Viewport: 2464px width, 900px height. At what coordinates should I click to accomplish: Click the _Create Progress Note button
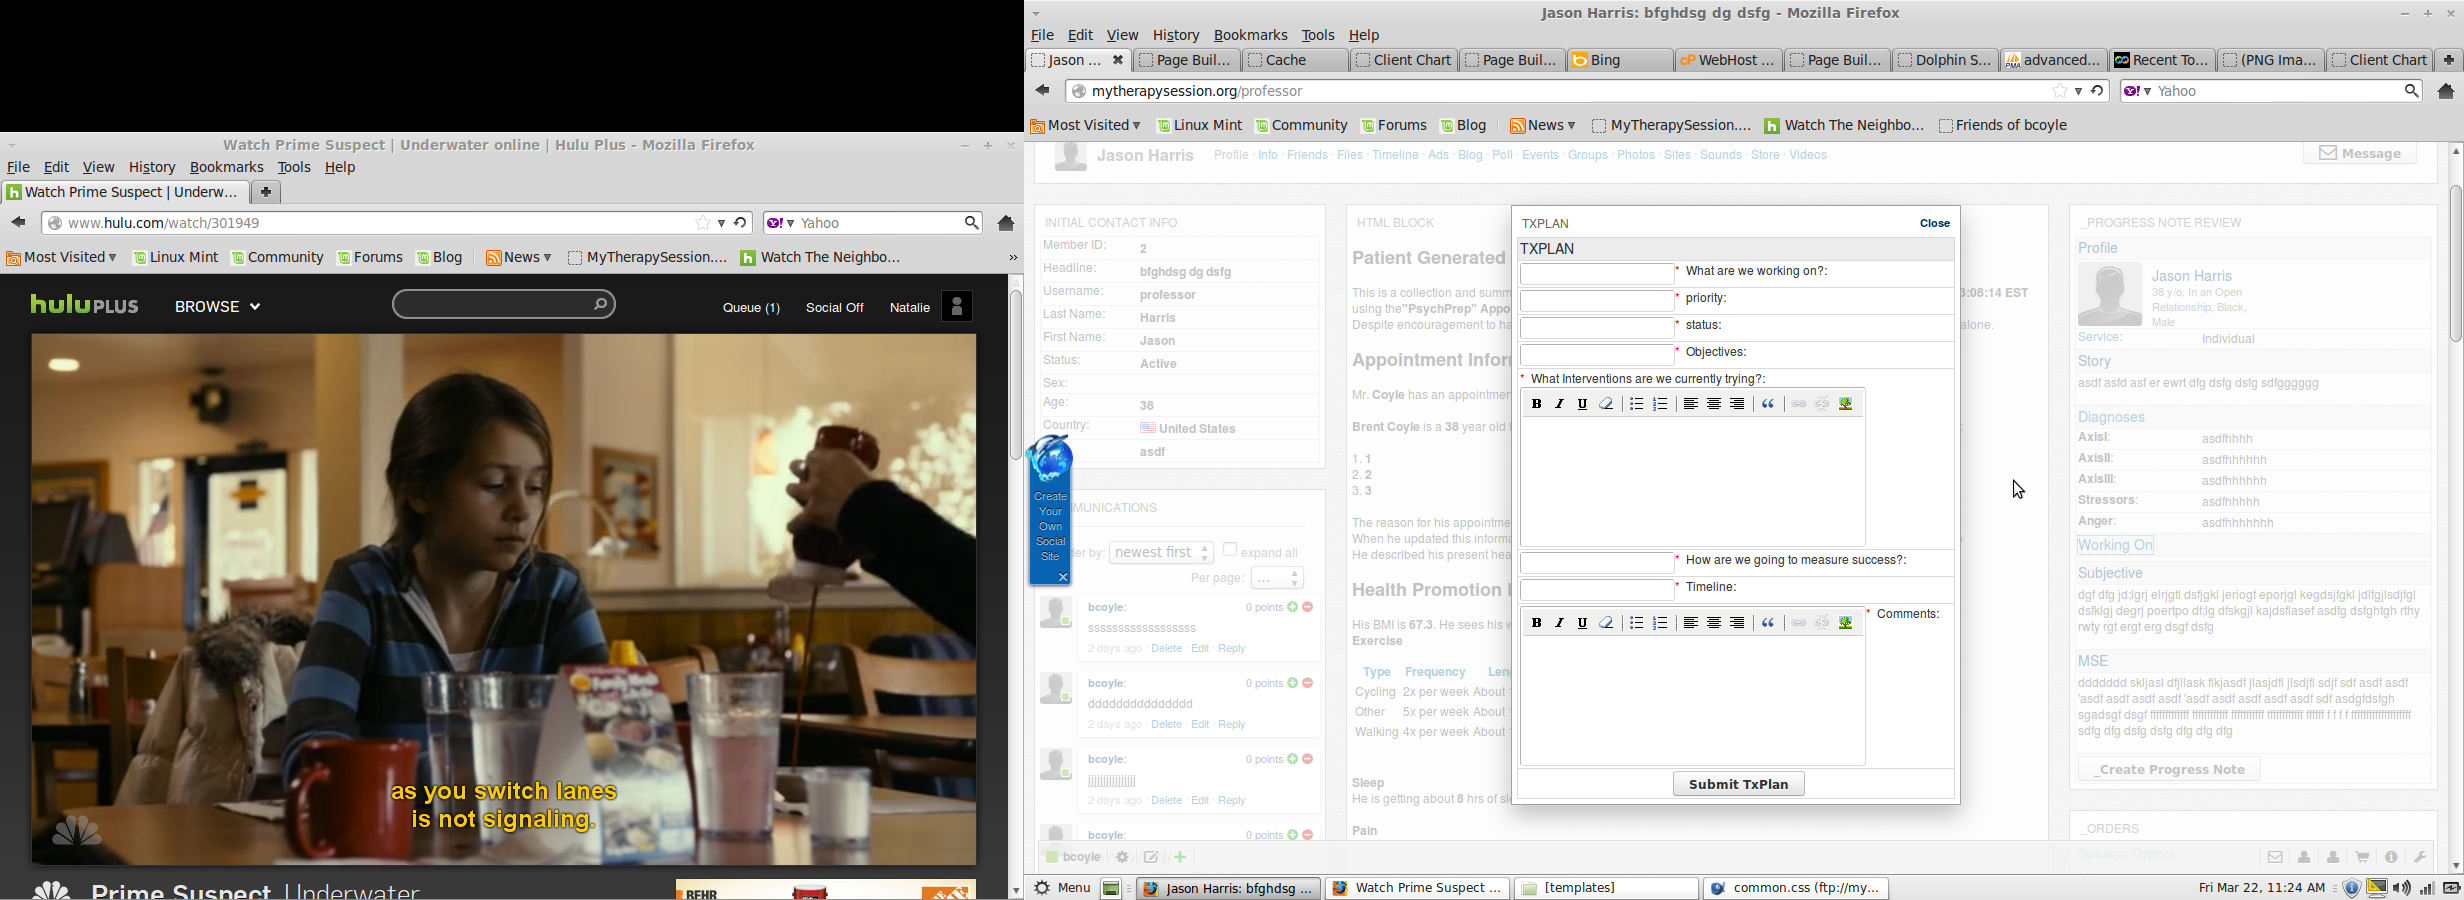pyautogui.click(x=2168, y=769)
